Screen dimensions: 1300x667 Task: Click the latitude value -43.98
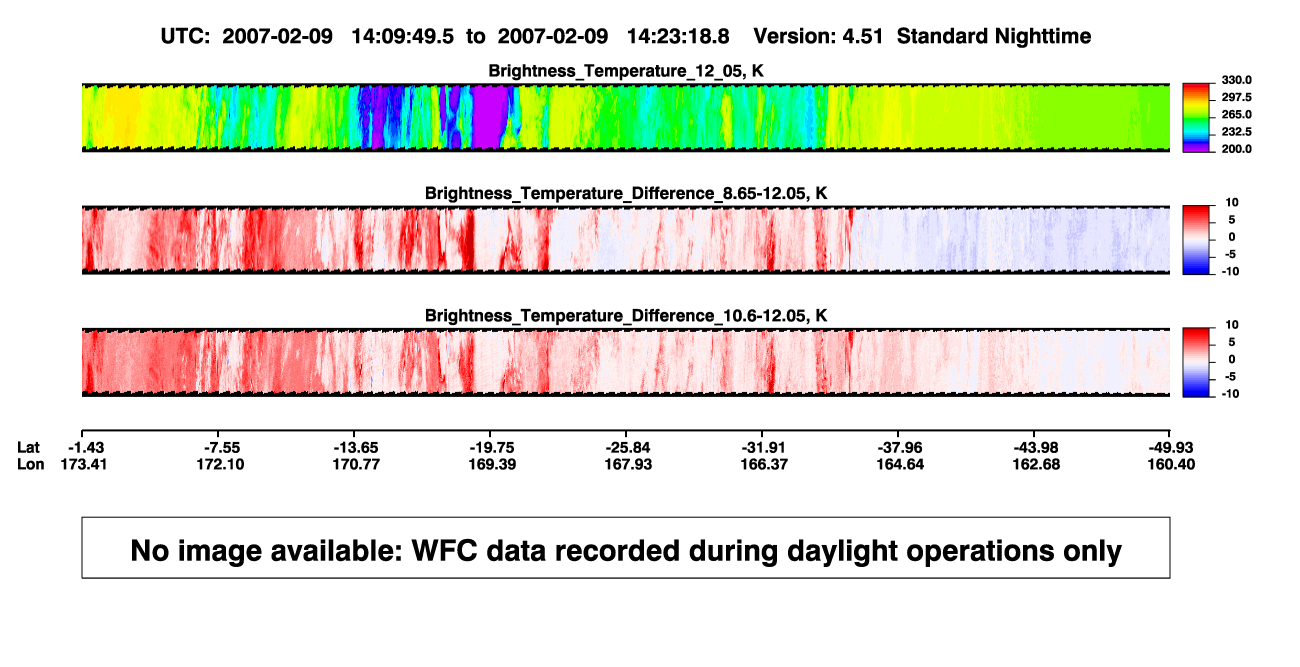(x=1035, y=447)
